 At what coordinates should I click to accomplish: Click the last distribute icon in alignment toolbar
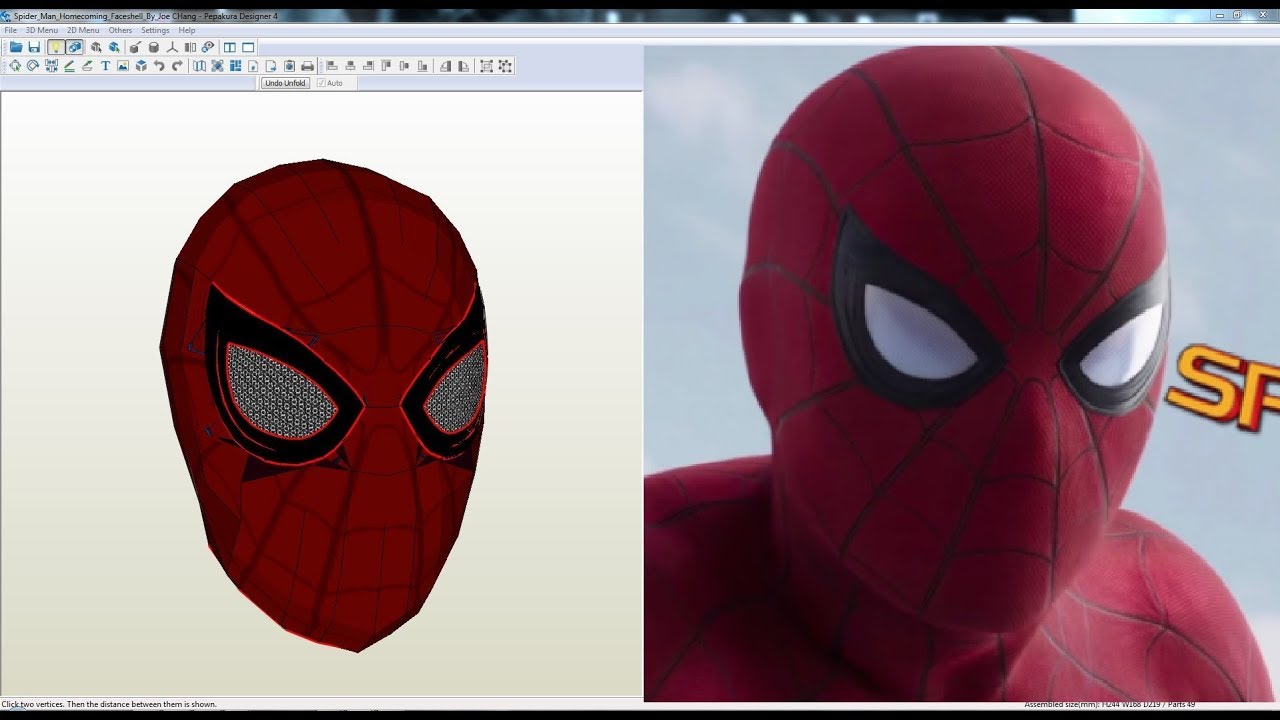point(504,66)
